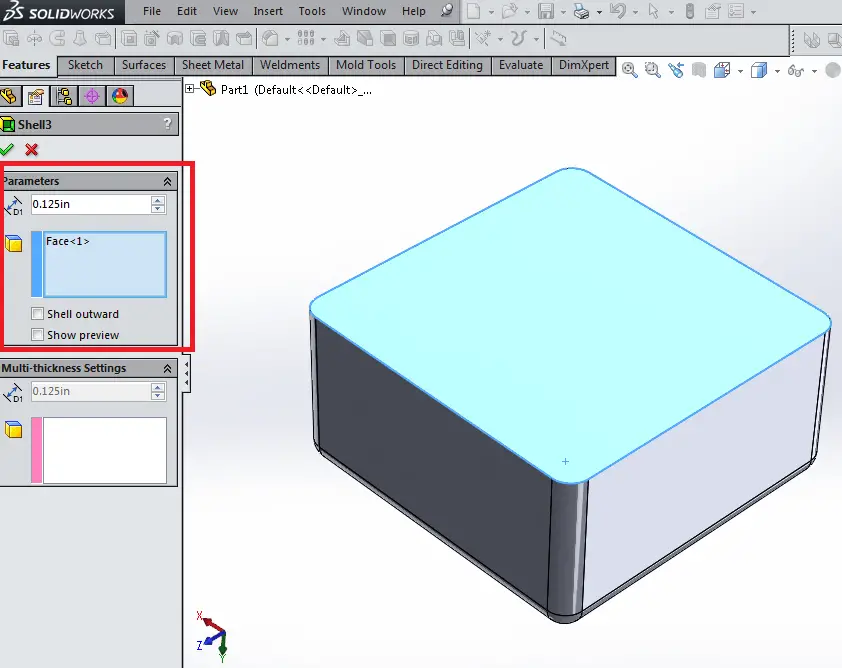842x668 pixels.
Task: Open the Curves dropdown arrow
Action: [536, 39]
